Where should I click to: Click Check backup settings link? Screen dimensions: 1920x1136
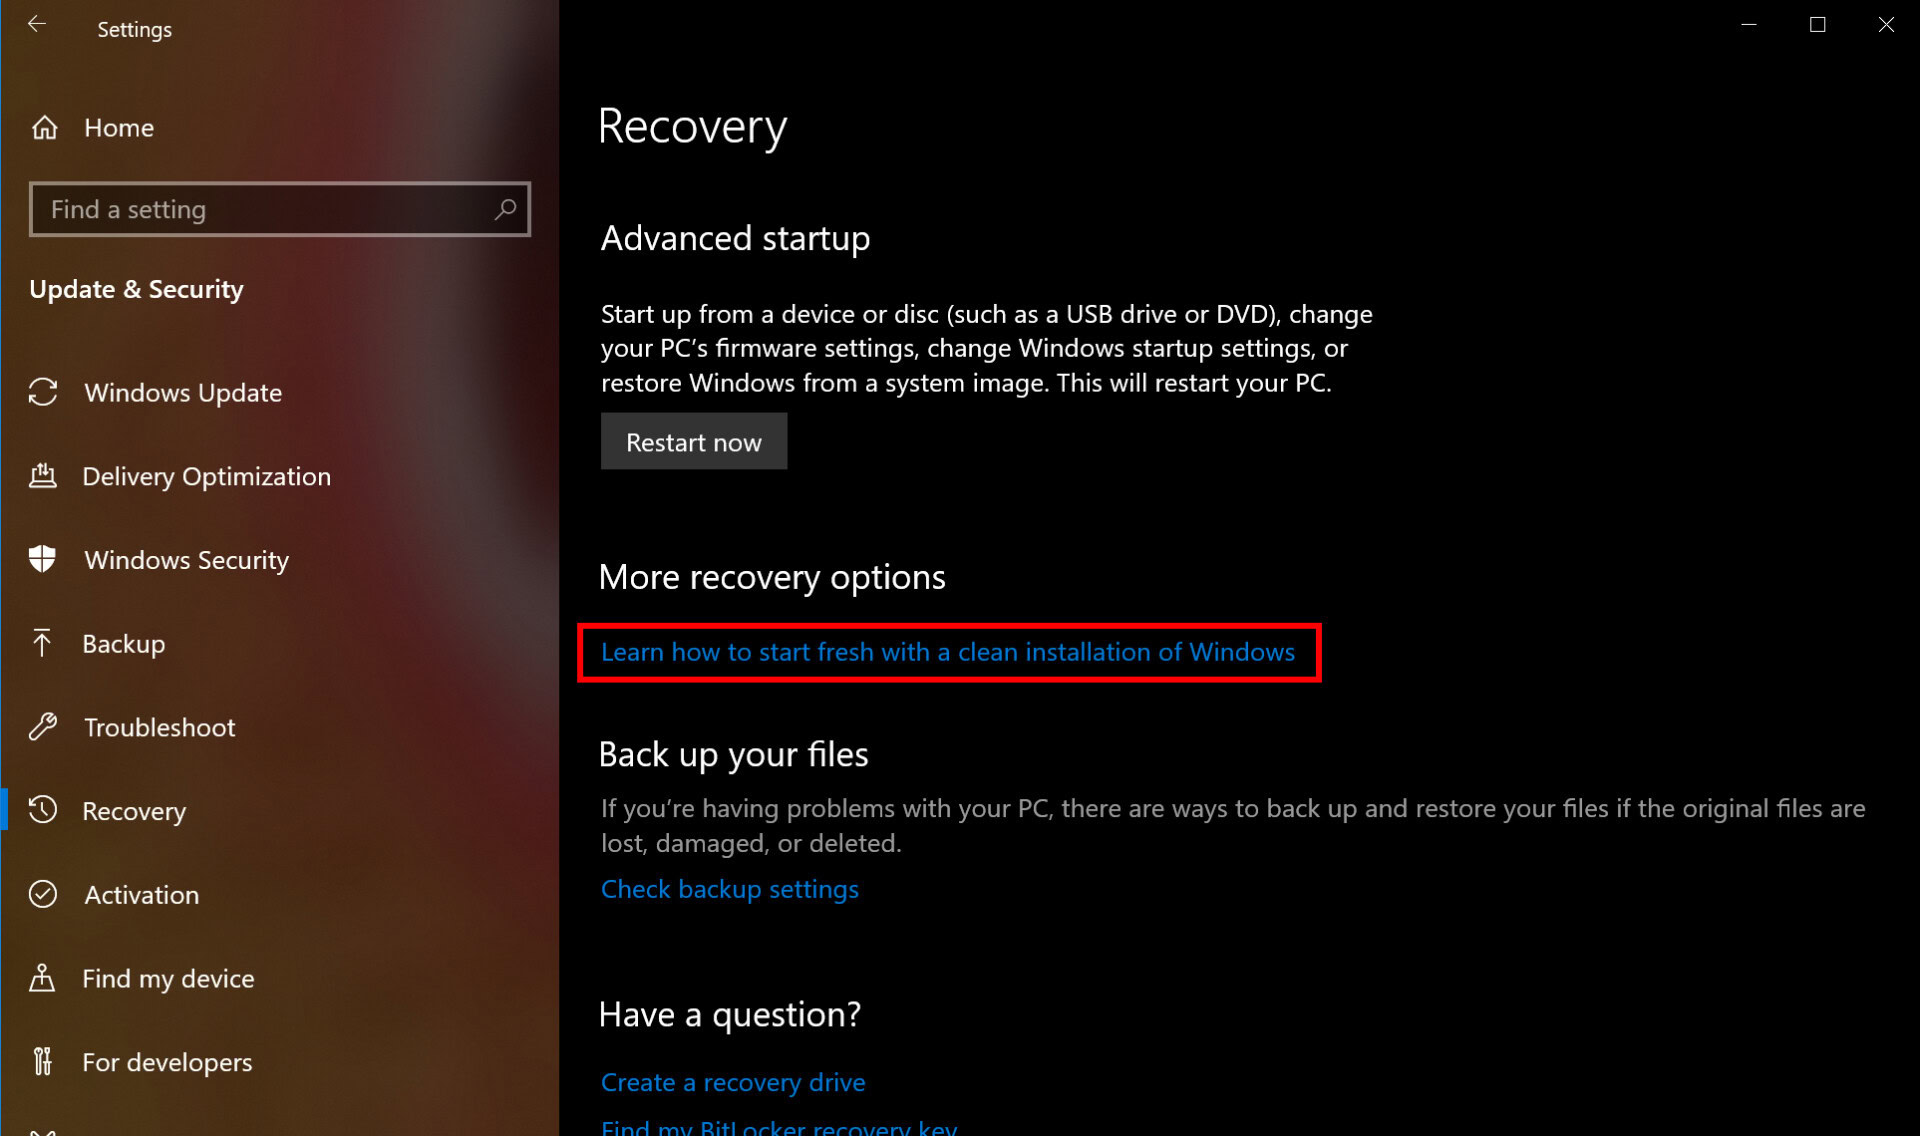tap(729, 889)
